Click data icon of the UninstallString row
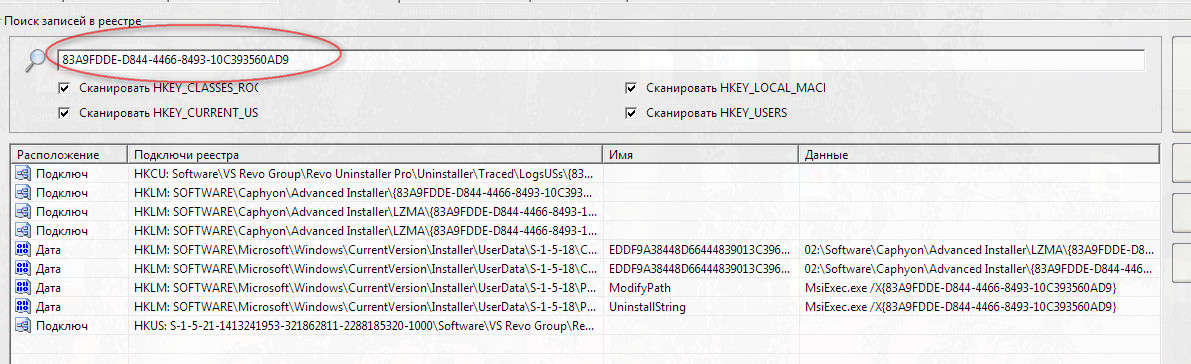 22,307
